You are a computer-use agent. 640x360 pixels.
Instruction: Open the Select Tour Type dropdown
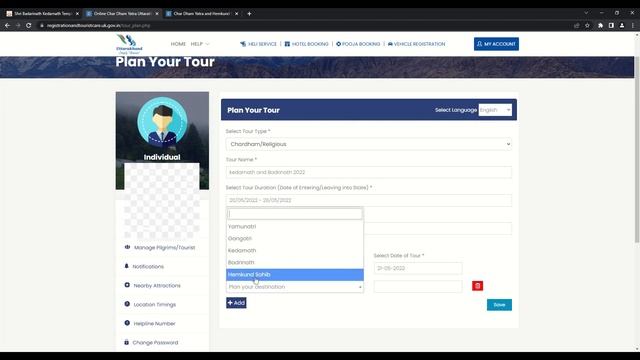click(369, 144)
